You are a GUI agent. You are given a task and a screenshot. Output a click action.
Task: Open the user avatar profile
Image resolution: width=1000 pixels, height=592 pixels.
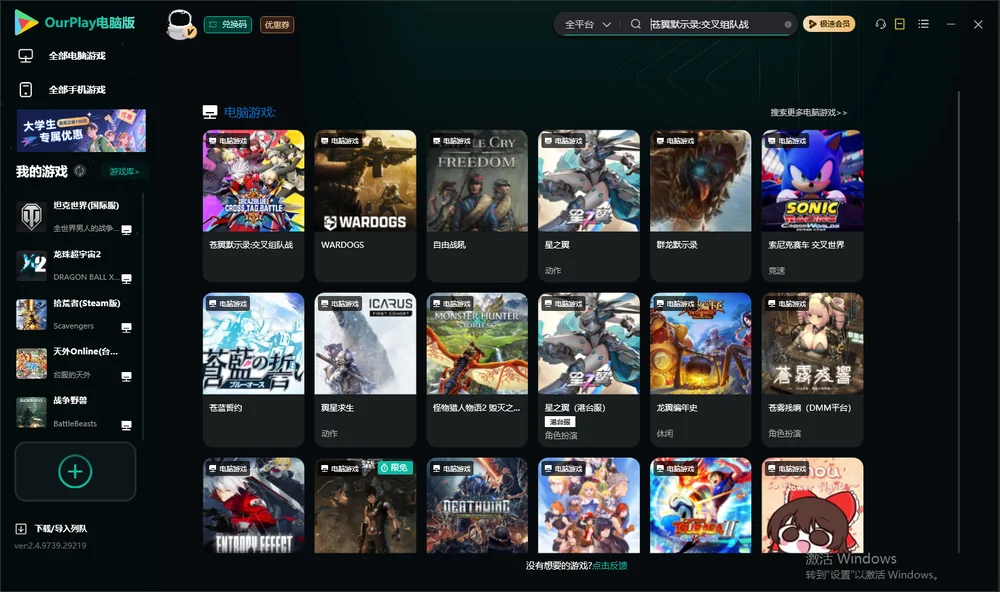pyautogui.click(x=180, y=25)
